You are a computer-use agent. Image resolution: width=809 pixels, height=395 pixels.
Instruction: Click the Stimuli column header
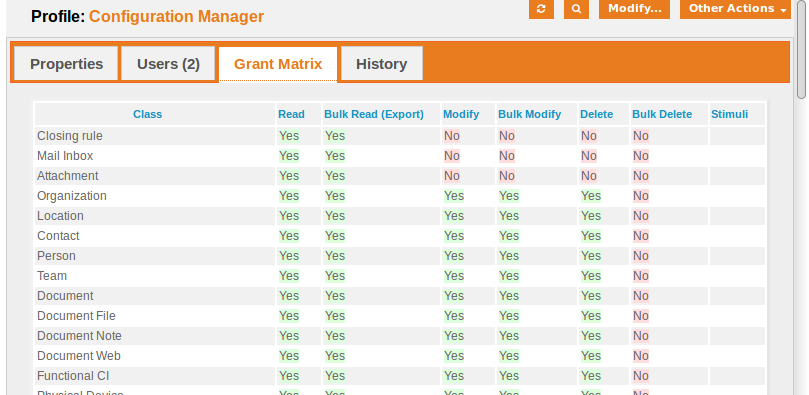(x=730, y=114)
